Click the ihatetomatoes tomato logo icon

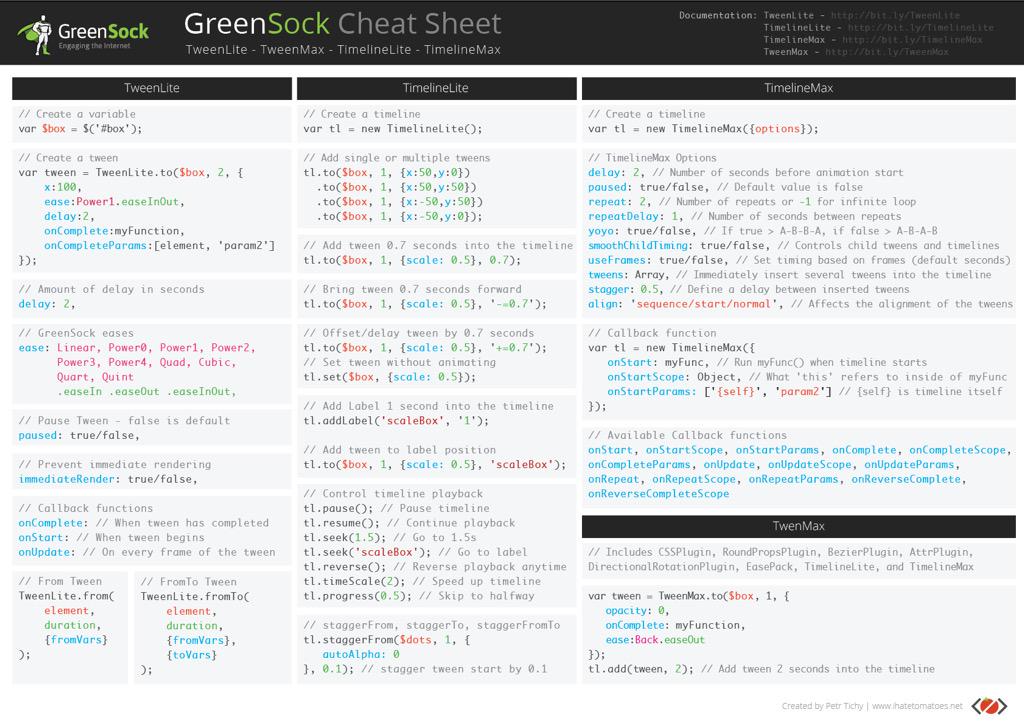(989, 705)
